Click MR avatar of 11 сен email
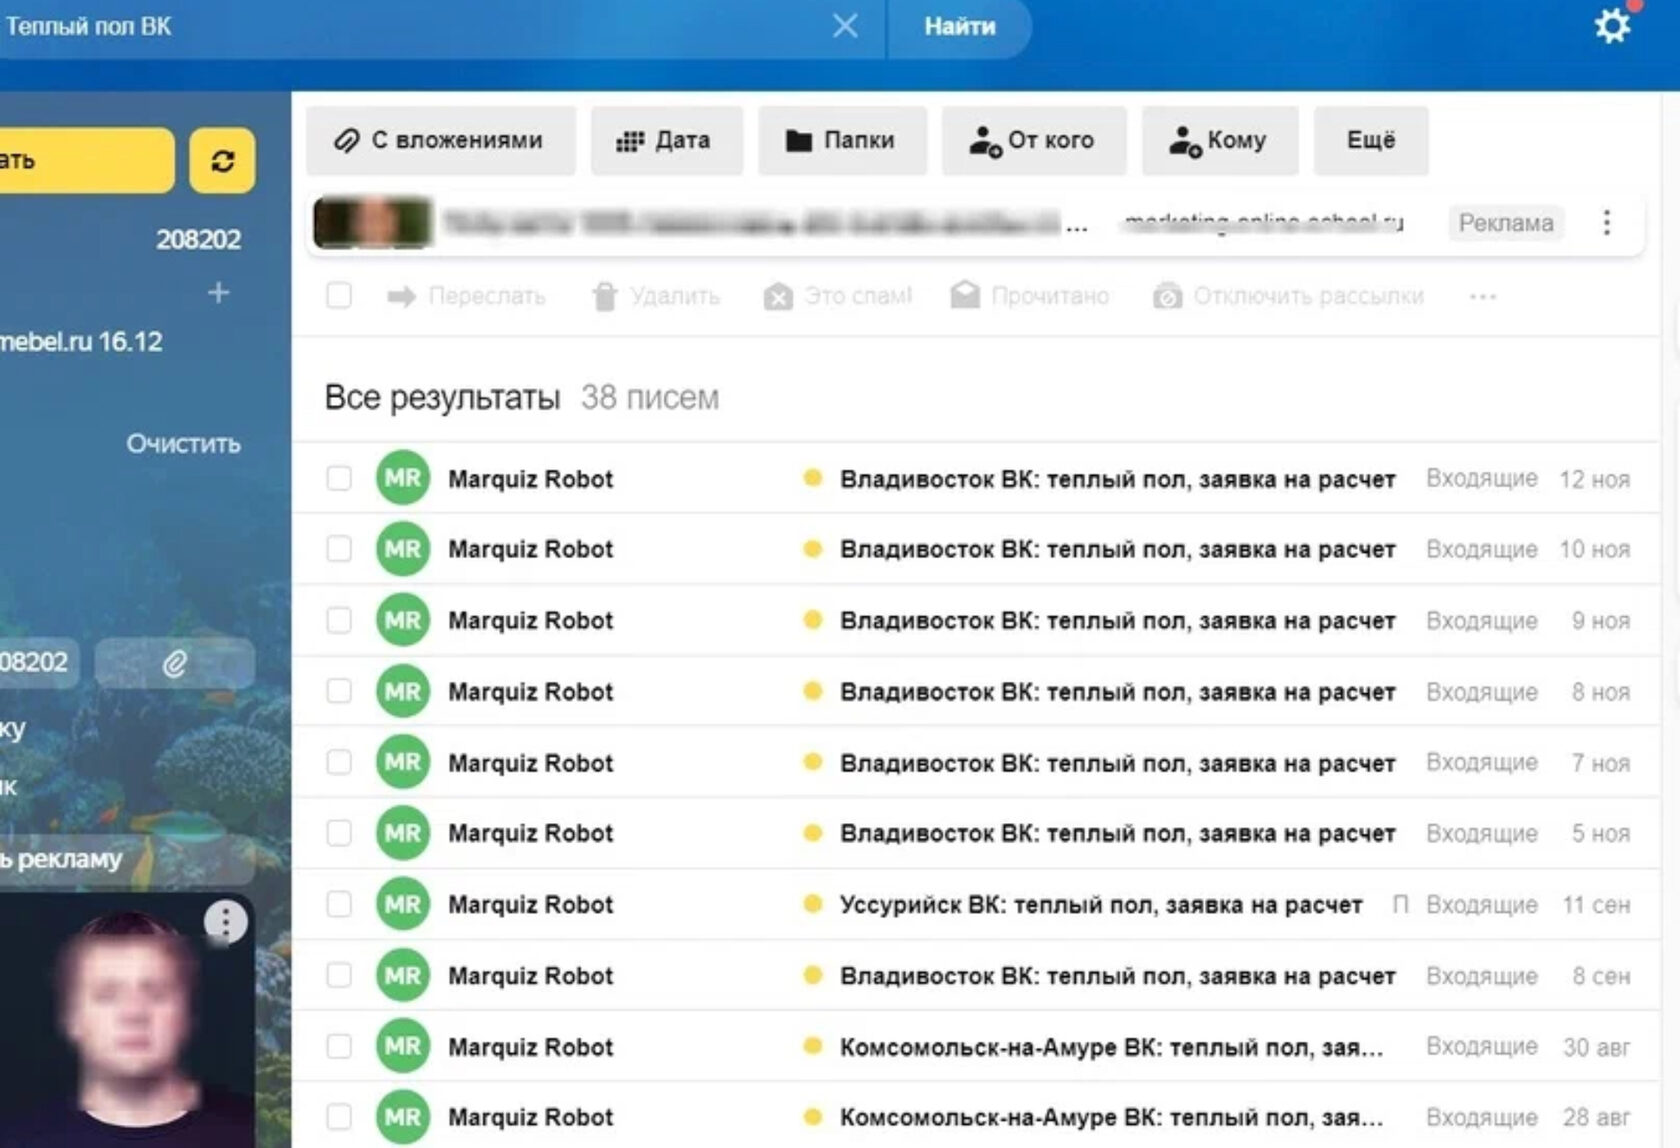 pyautogui.click(x=403, y=904)
